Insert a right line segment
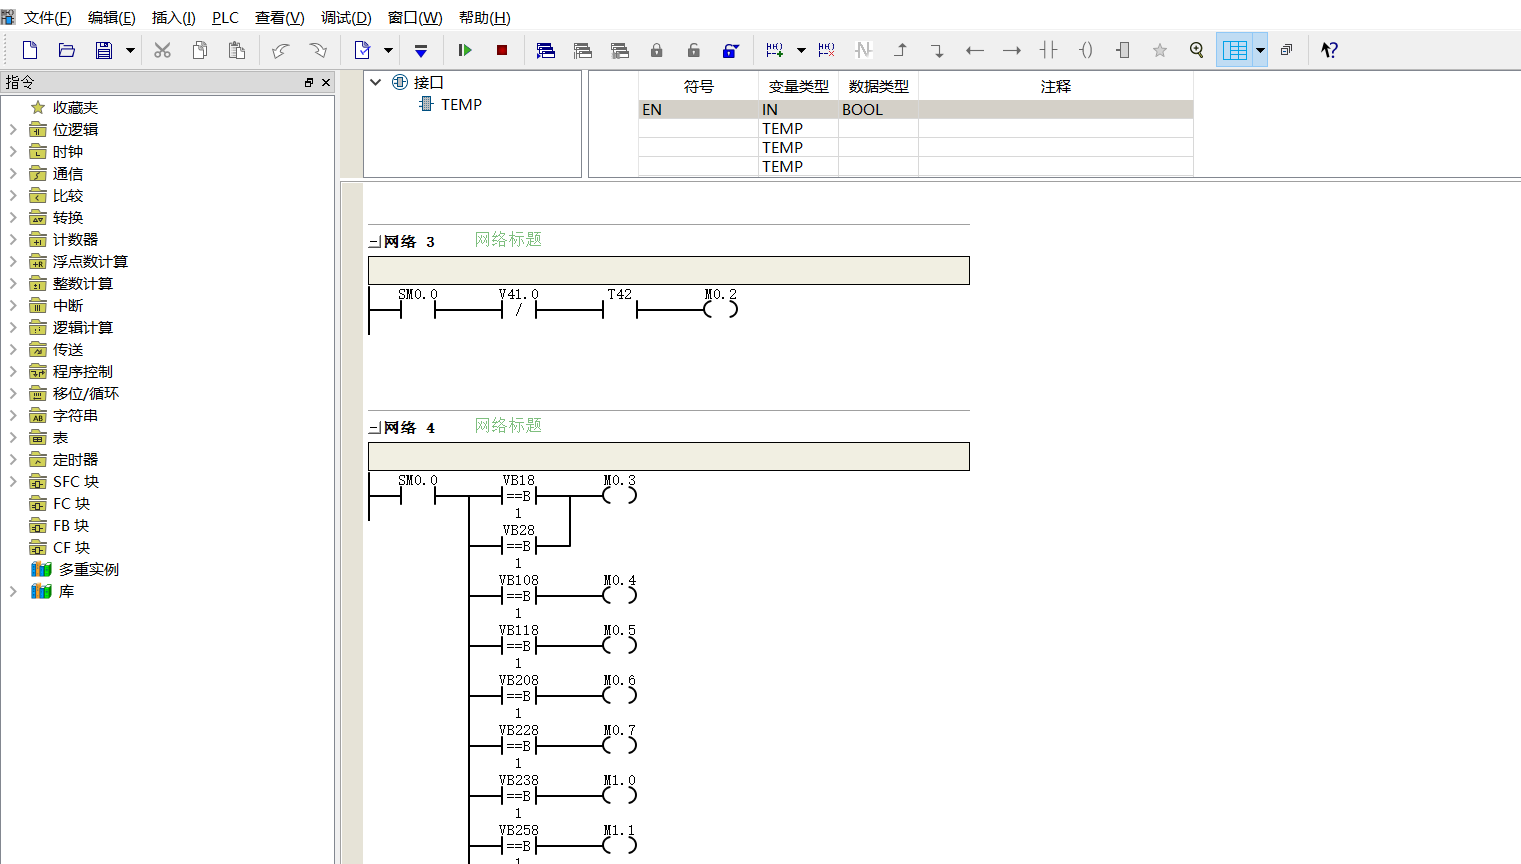Viewport: 1521px width, 864px height. click(x=1012, y=50)
